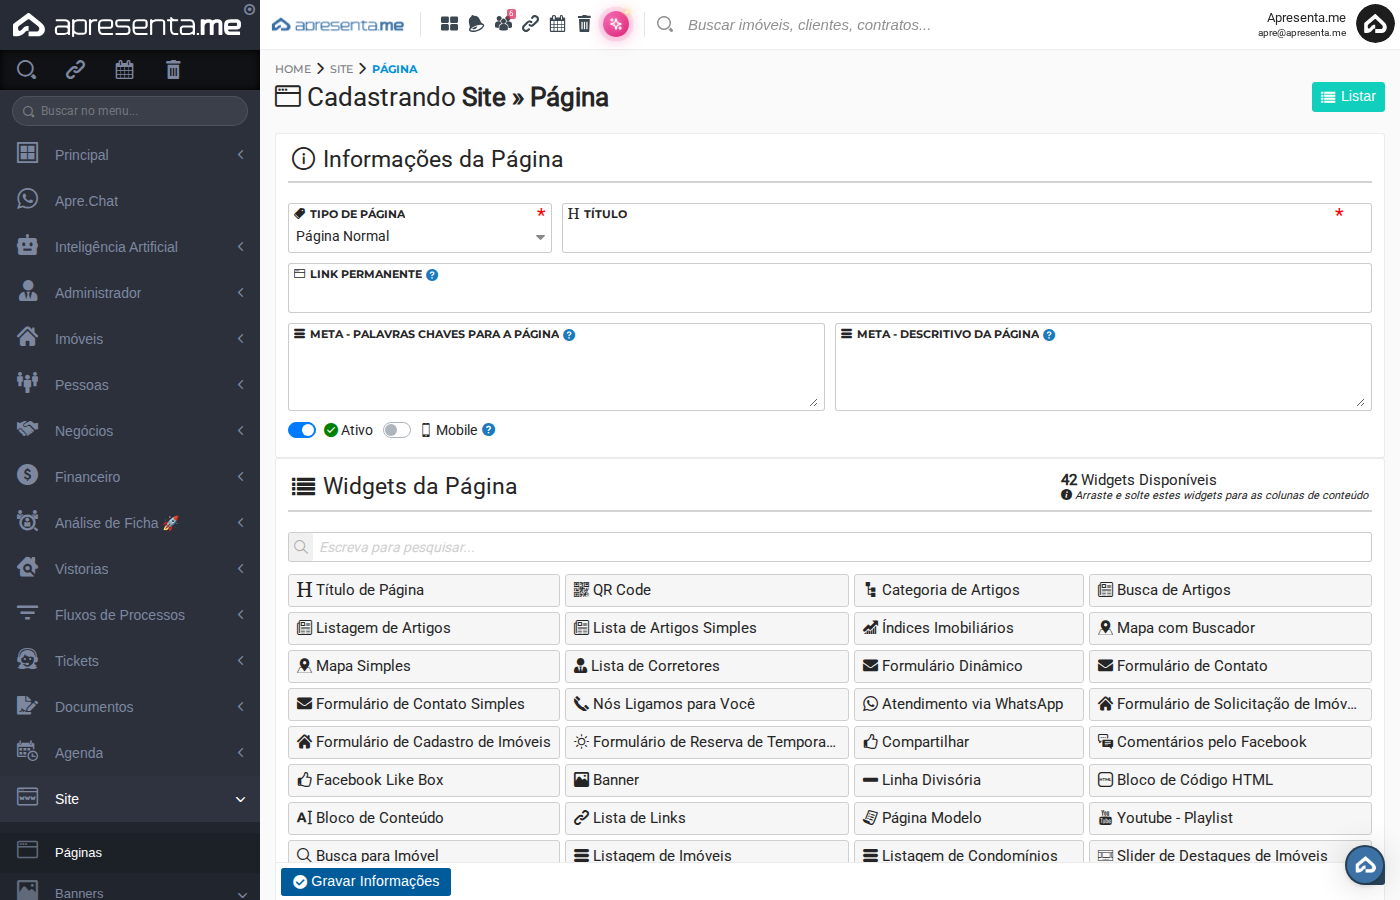This screenshot has height=900, width=1400.
Task: Select the Youtube - Playlist widget
Action: (x=1229, y=818)
